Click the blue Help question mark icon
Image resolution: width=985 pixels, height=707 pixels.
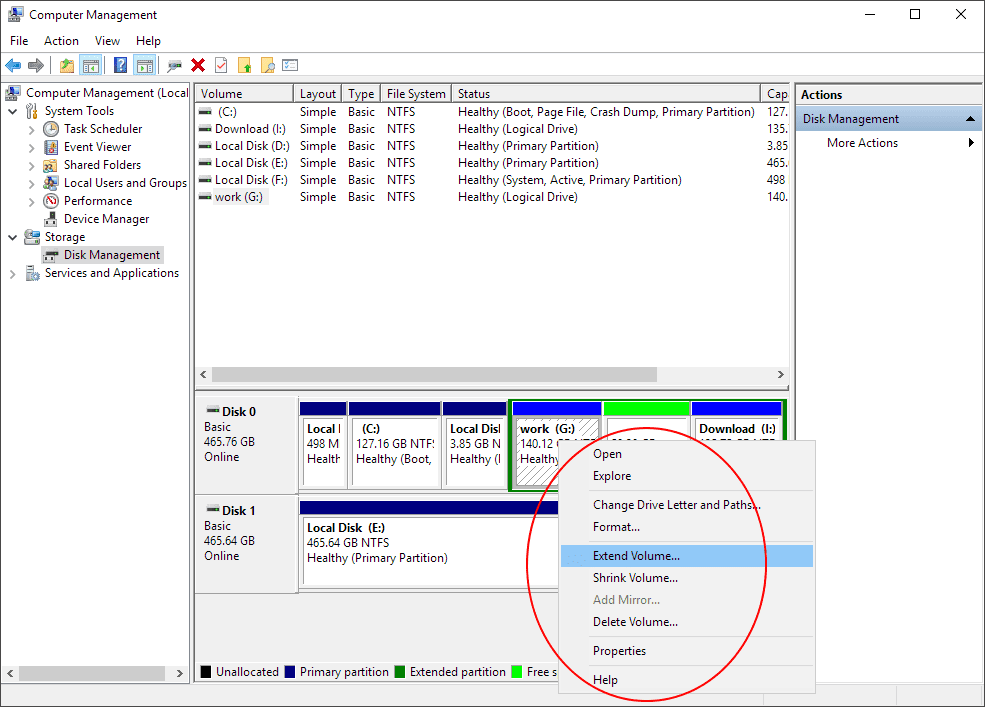coord(120,65)
